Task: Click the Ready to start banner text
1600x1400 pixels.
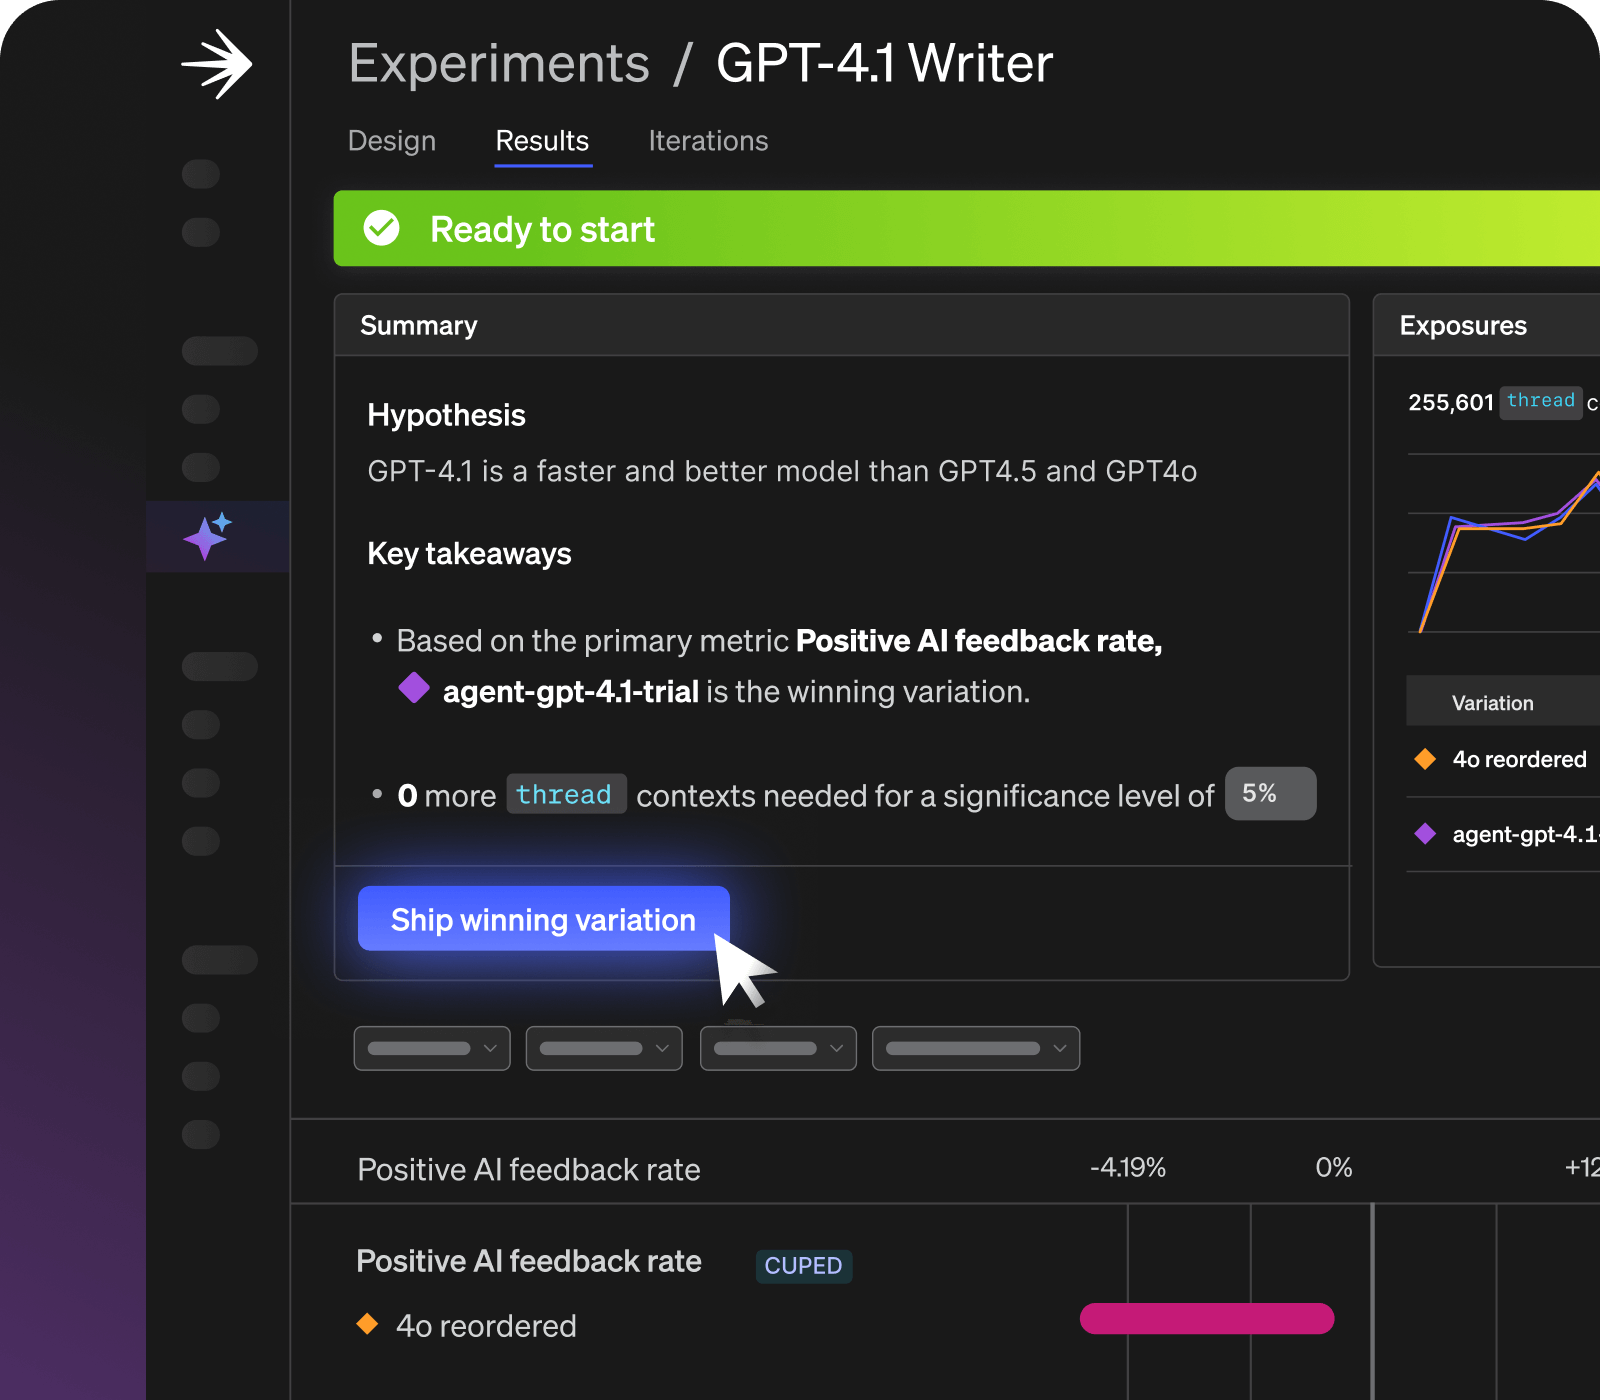Action: [x=542, y=229]
